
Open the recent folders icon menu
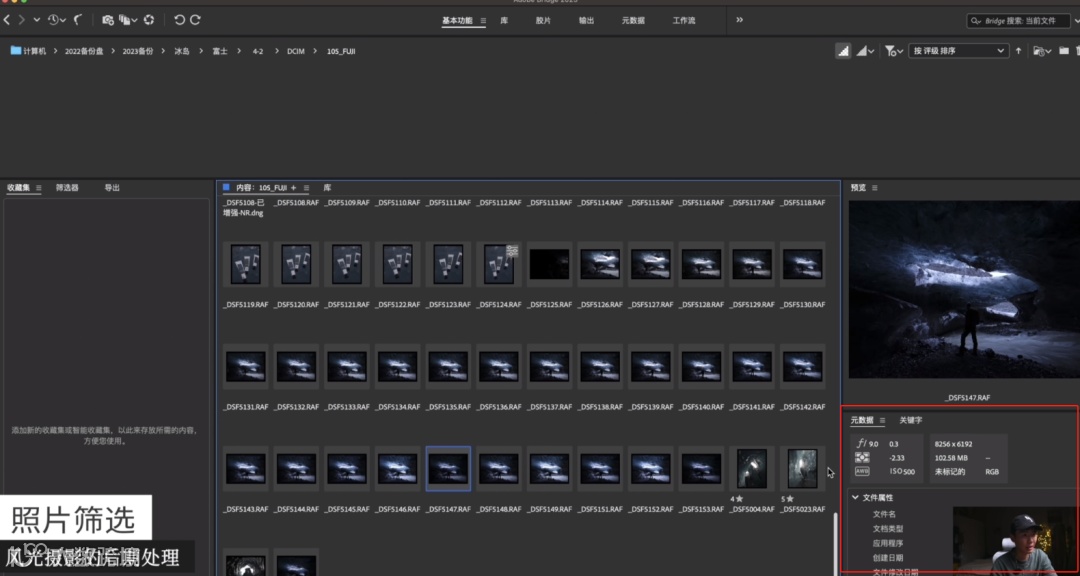tap(1042, 51)
